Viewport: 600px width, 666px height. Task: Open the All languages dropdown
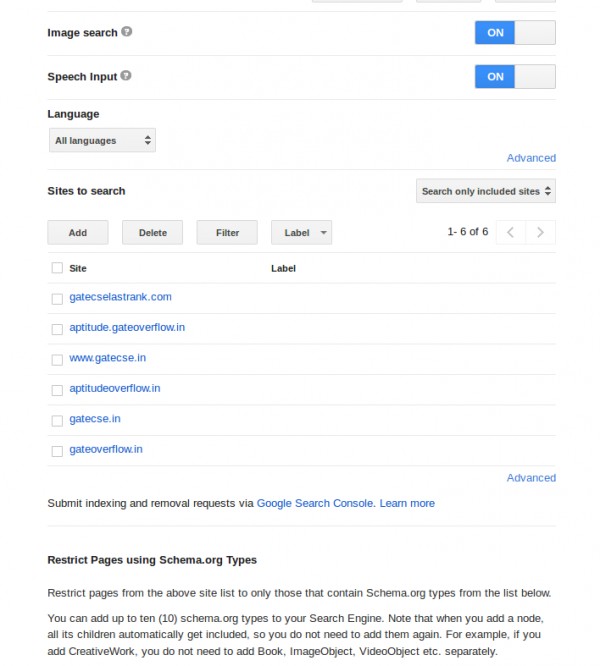[x=102, y=141]
